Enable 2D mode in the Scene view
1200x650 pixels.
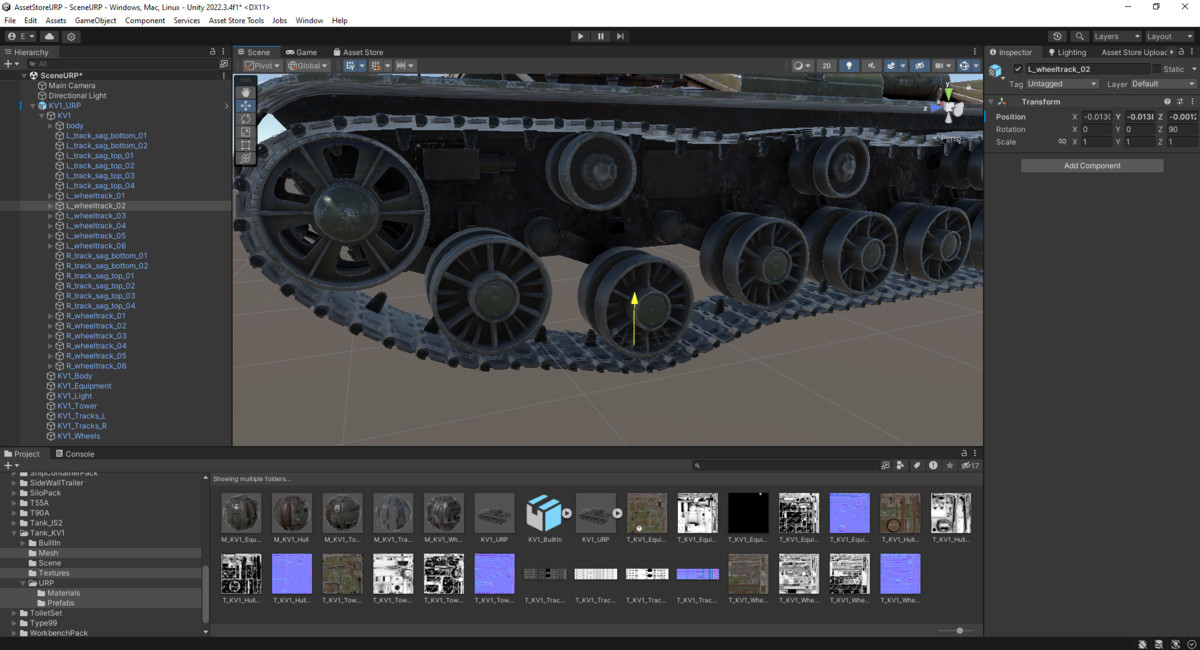pyautogui.click(x=826, y=65)
